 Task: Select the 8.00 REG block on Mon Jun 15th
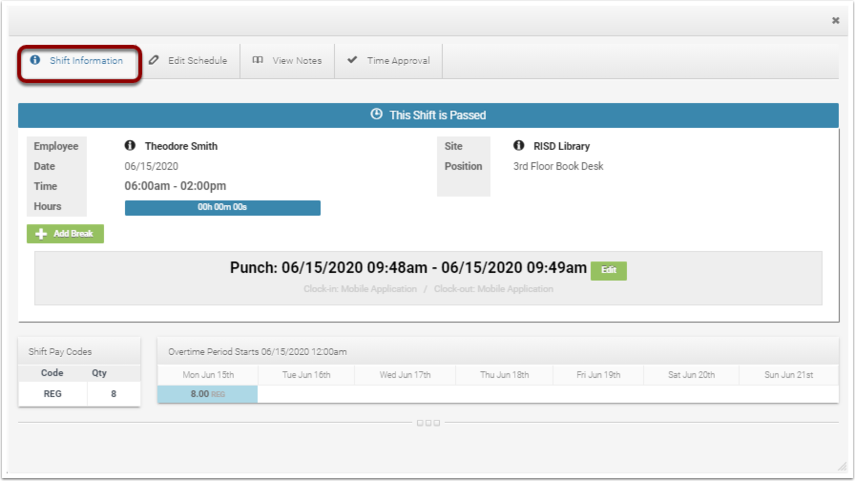[x=208, y=394]
